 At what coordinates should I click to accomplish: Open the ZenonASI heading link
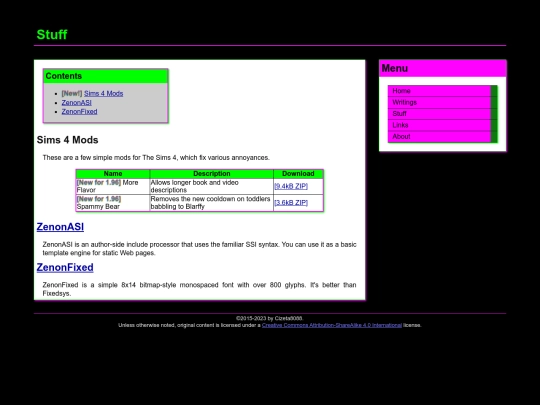point(60,227)
